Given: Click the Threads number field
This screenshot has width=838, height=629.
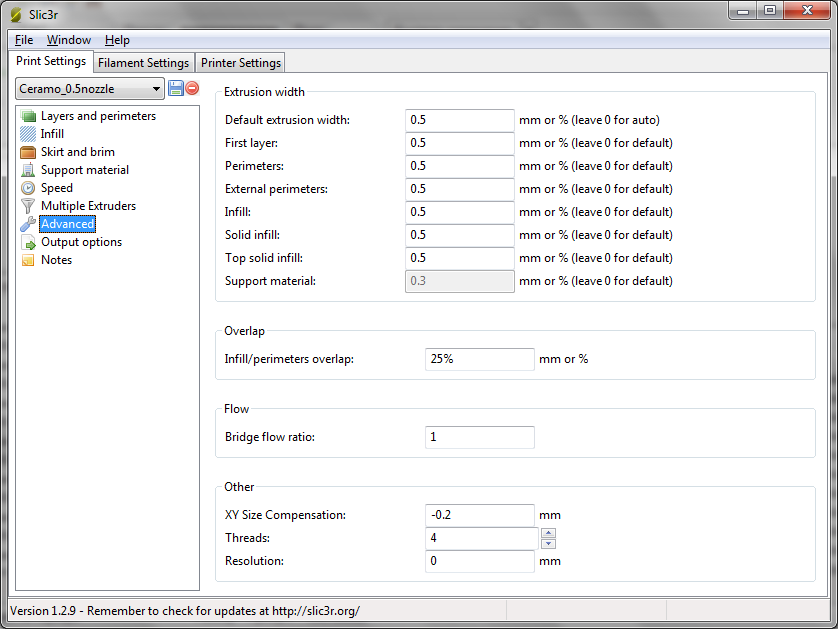Looking at the screenshot, I should (x=482, y=538).
